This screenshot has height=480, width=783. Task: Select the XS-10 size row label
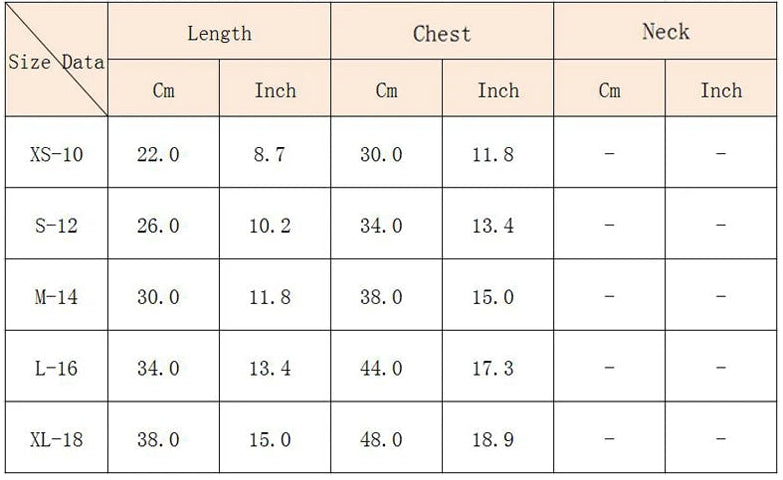(57, 154)
